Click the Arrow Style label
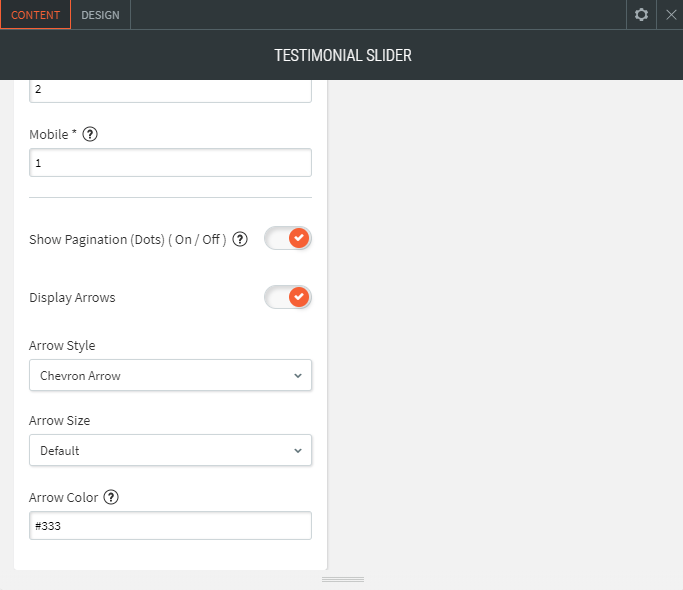Image resolution: width=683 pixels, height=590 pixels. (62, 346)
